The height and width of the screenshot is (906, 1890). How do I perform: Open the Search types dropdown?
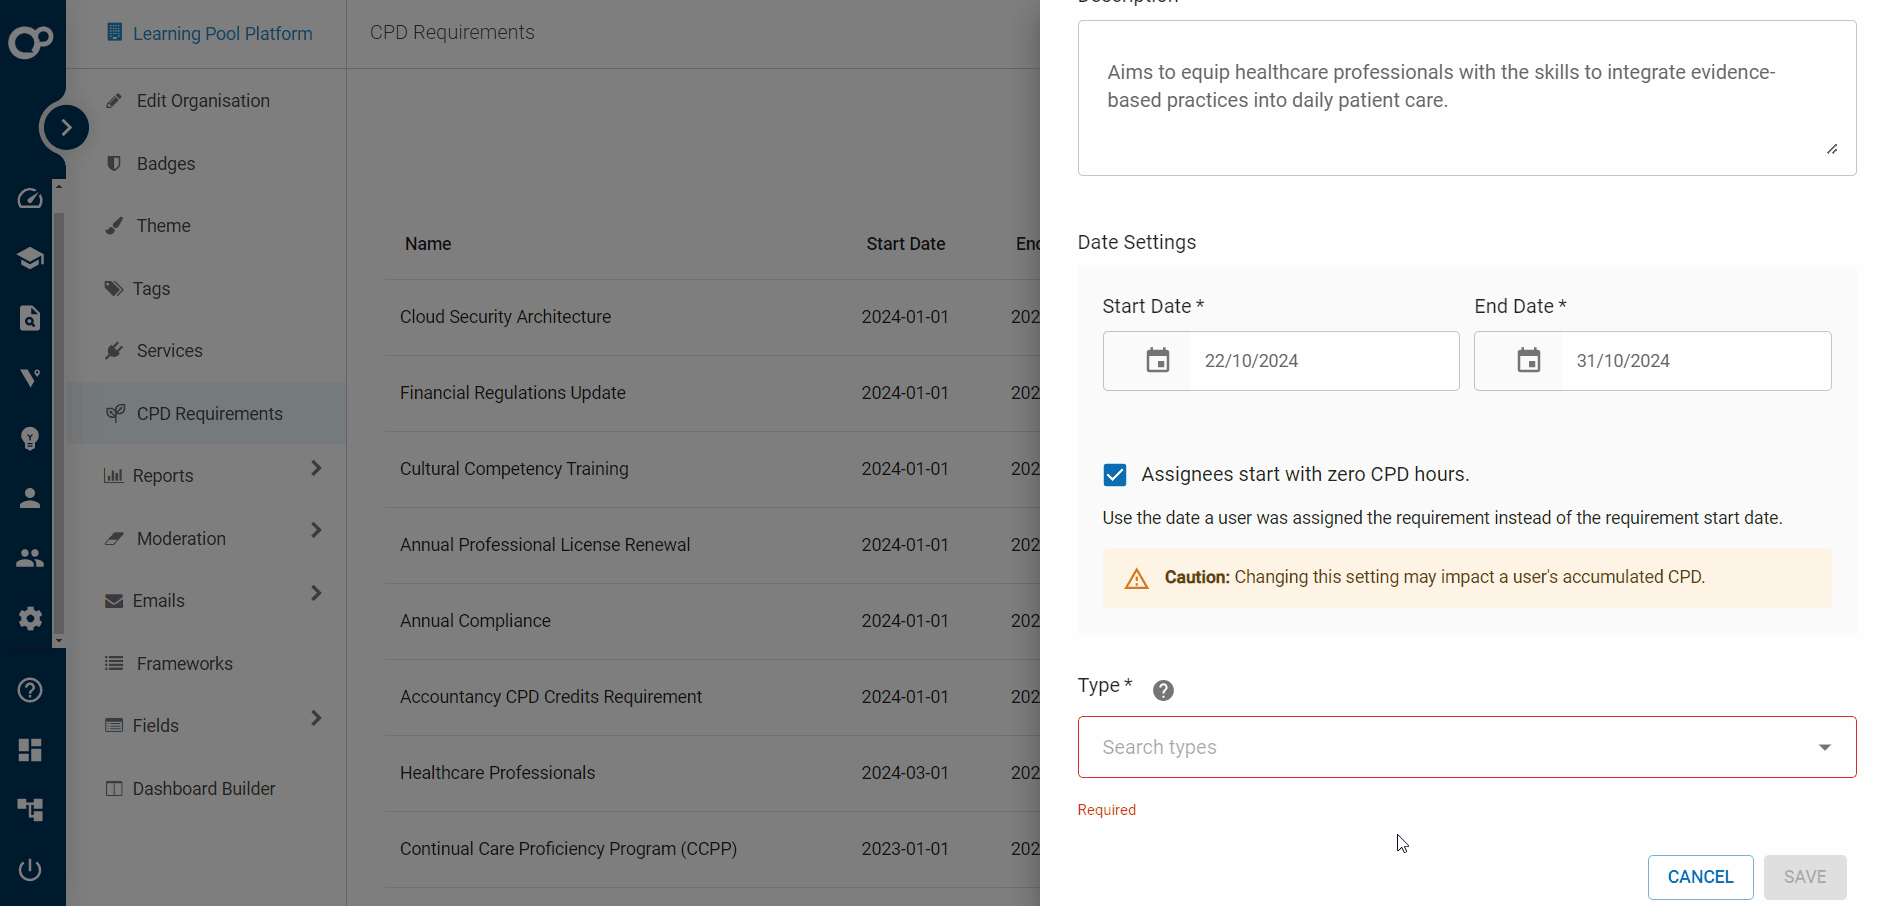[1465, 747]
